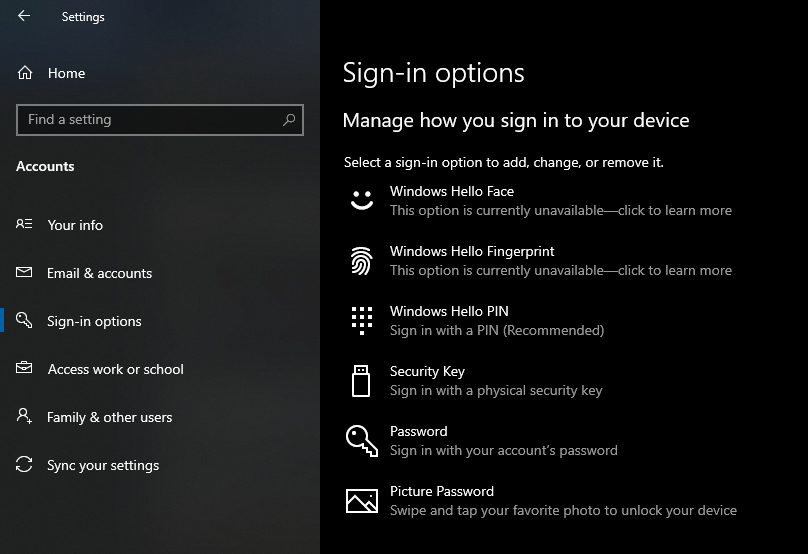Click the Security Key USB icon
Image resolution: width=808 pixels, height=554 pixels.
pos(361,381)
